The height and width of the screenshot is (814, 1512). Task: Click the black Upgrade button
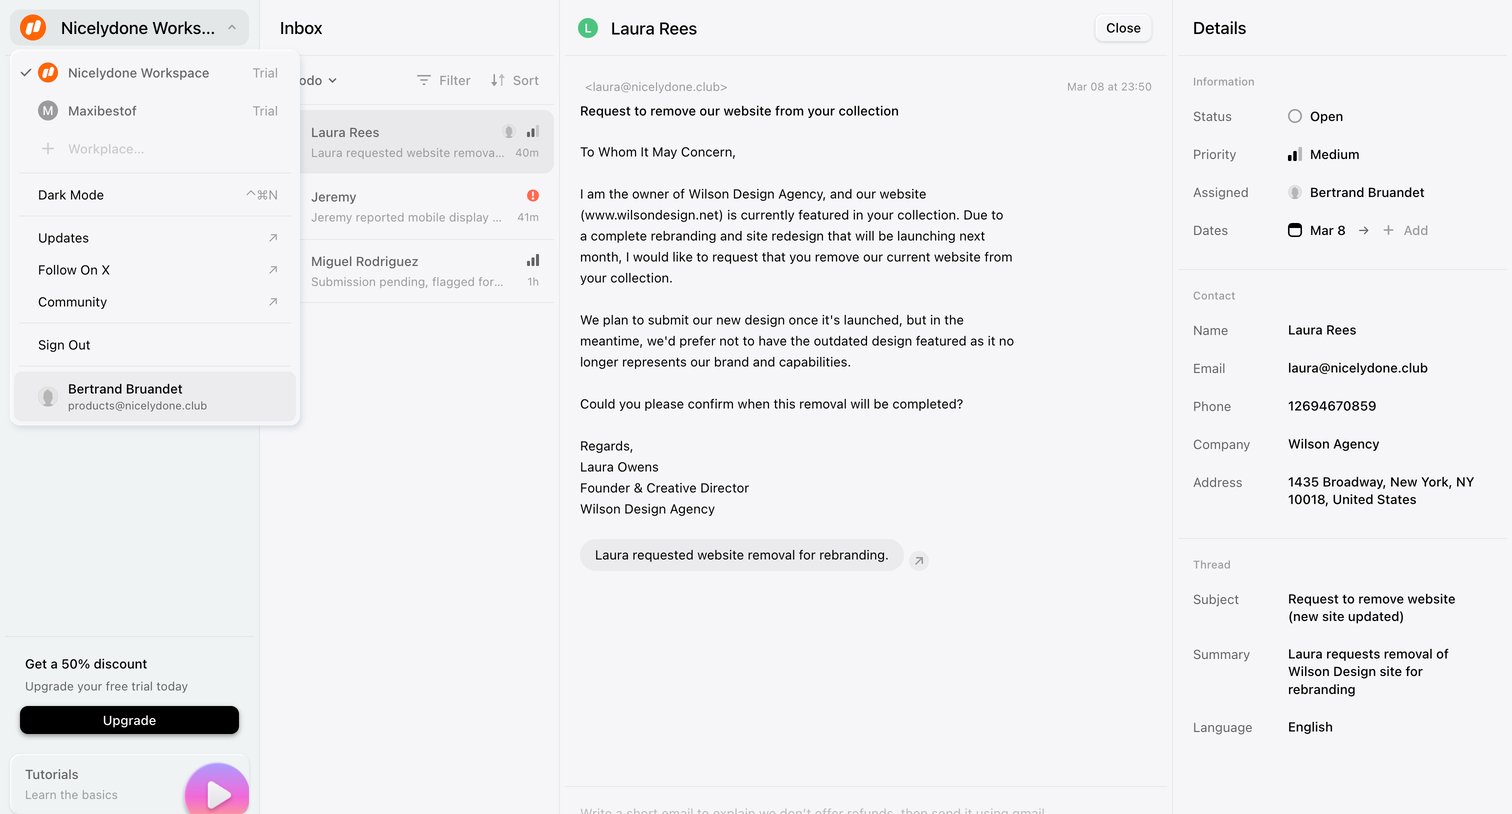point(129,720)
